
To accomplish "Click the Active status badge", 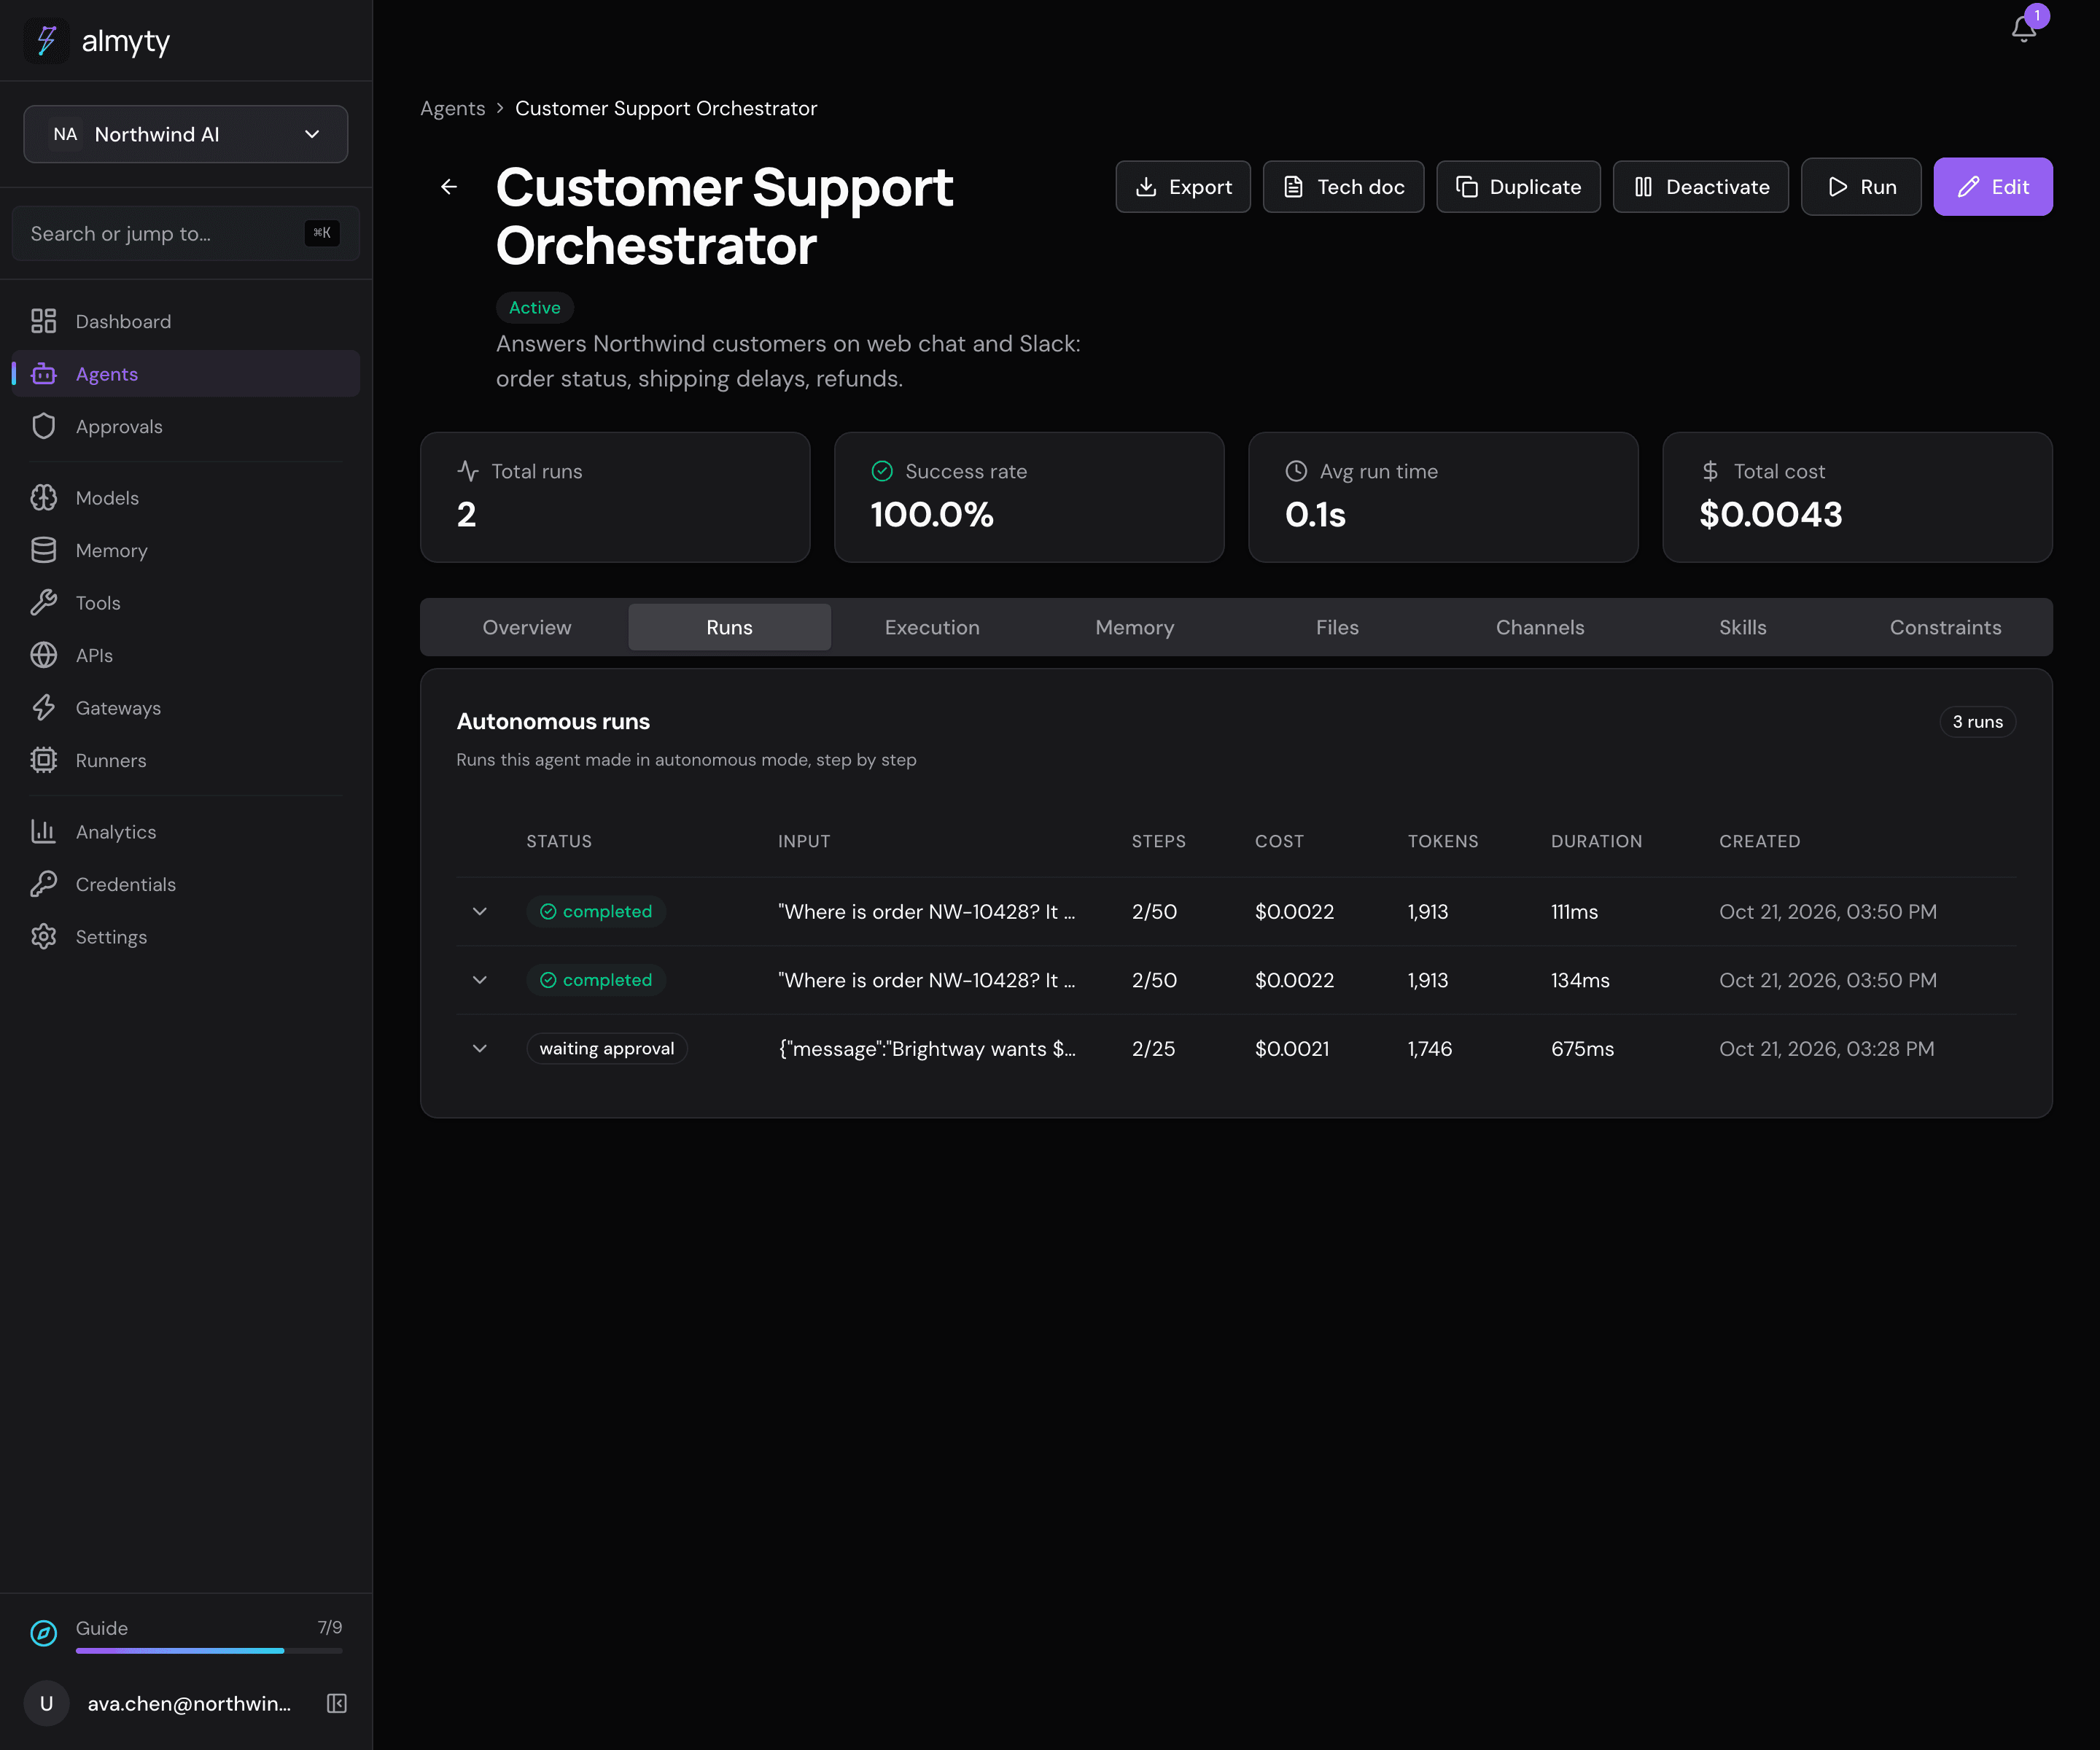I will 535,308.
